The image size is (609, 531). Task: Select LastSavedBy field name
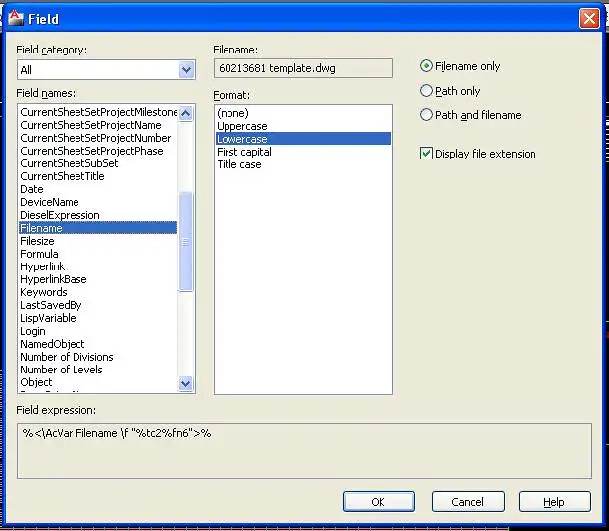[98, 305]
